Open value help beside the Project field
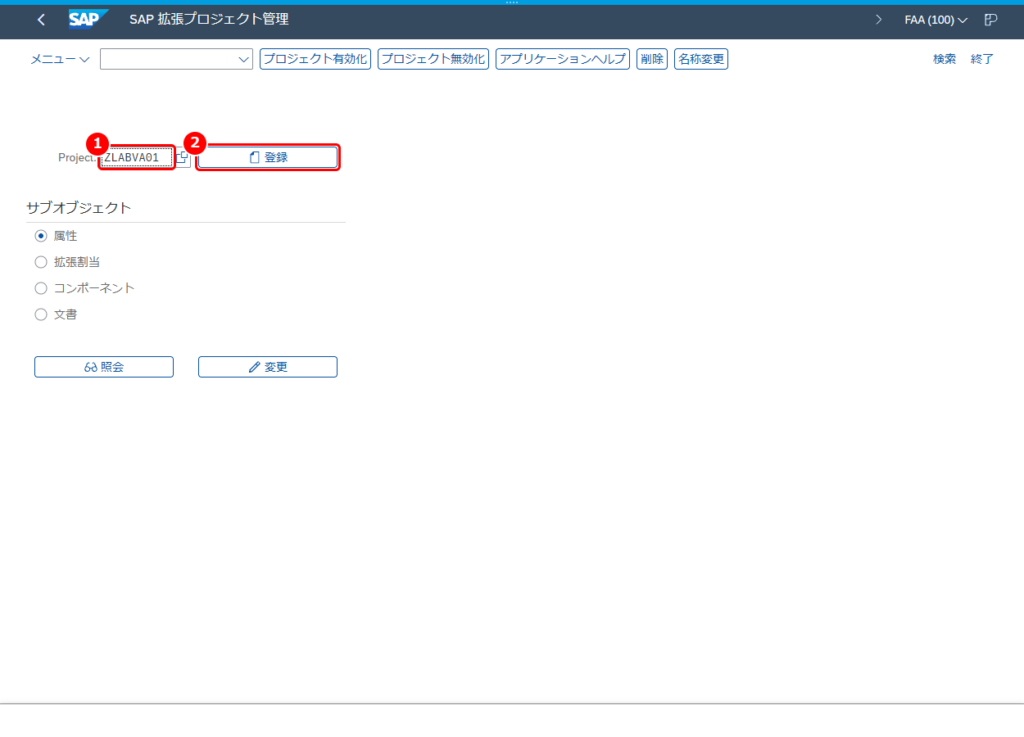 [x=182, y=157]
